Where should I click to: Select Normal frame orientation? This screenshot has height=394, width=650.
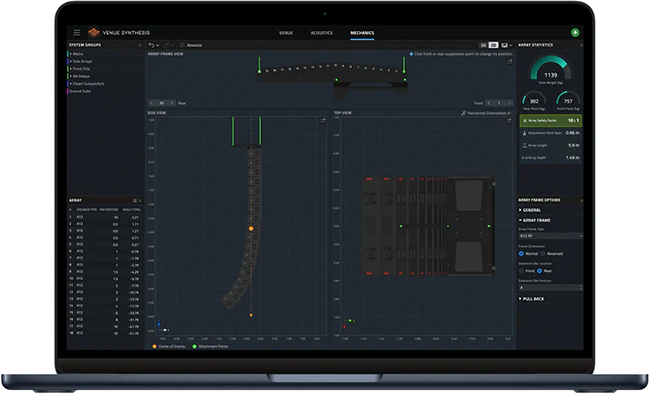click(521, 253)
